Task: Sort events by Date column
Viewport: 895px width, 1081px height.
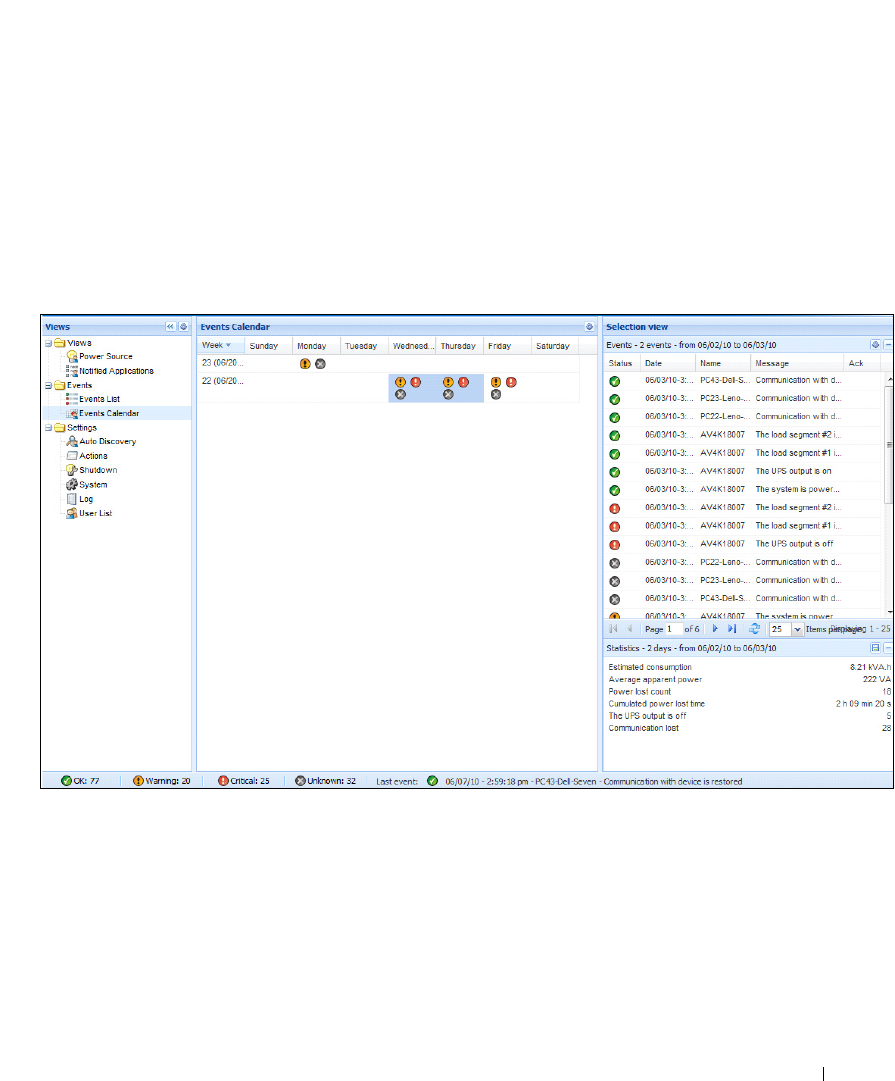Action: 667,363
